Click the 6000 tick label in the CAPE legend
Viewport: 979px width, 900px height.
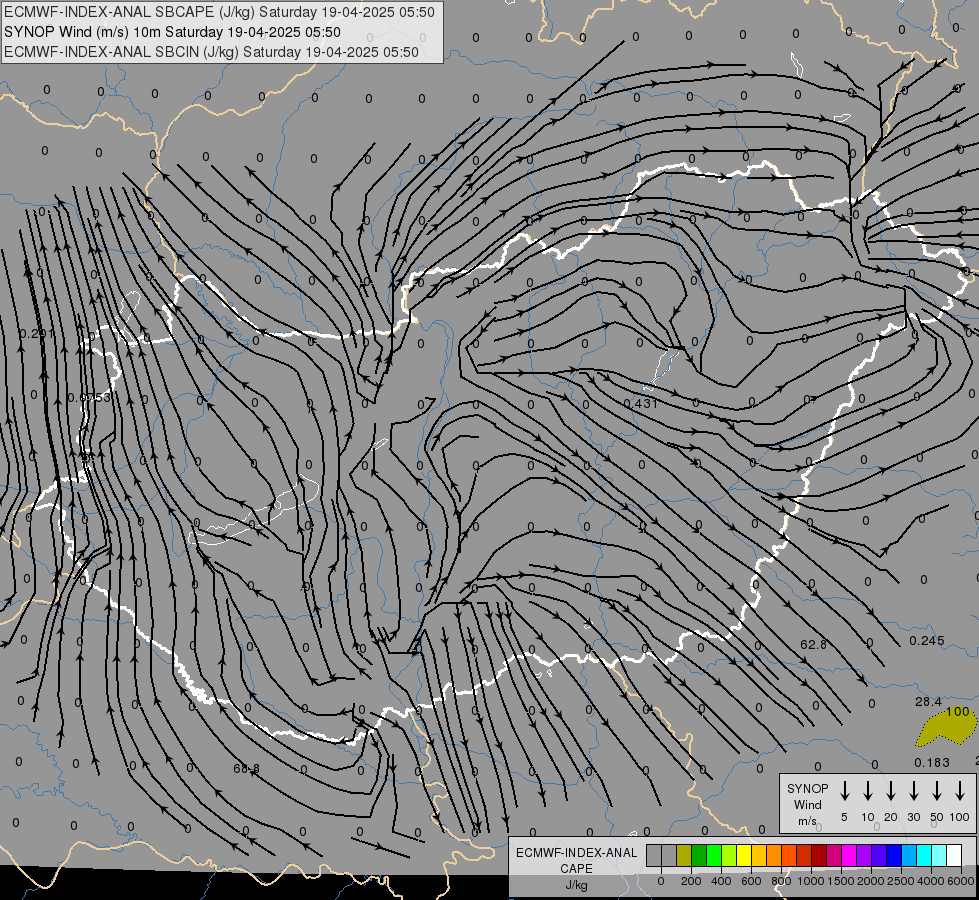click(961, 881)
